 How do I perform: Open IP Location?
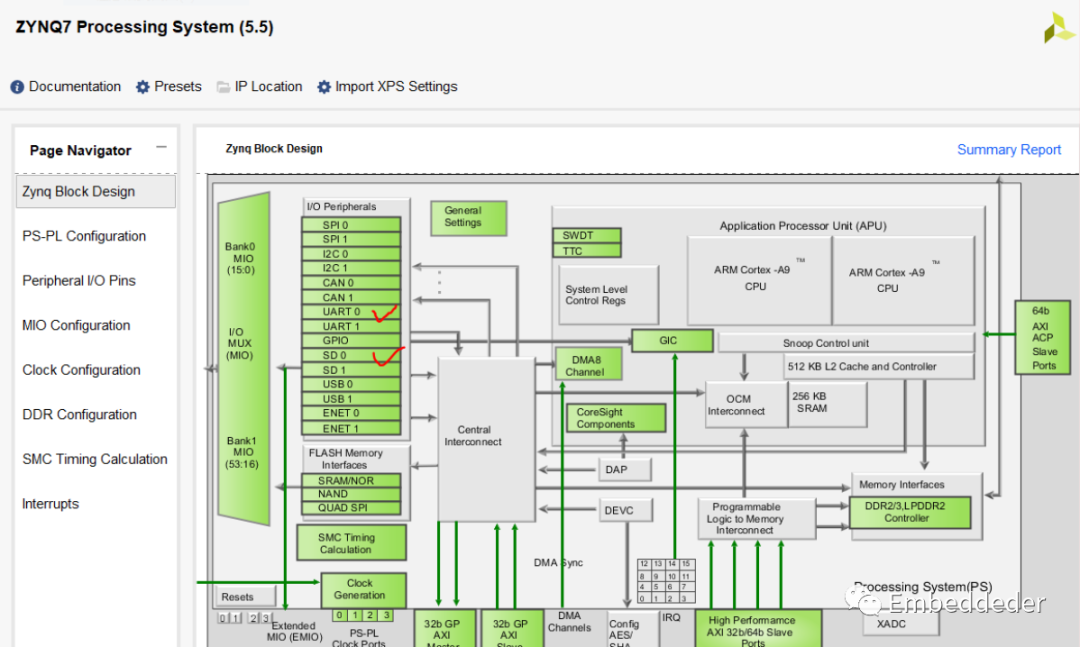click(x=268, y=87)
